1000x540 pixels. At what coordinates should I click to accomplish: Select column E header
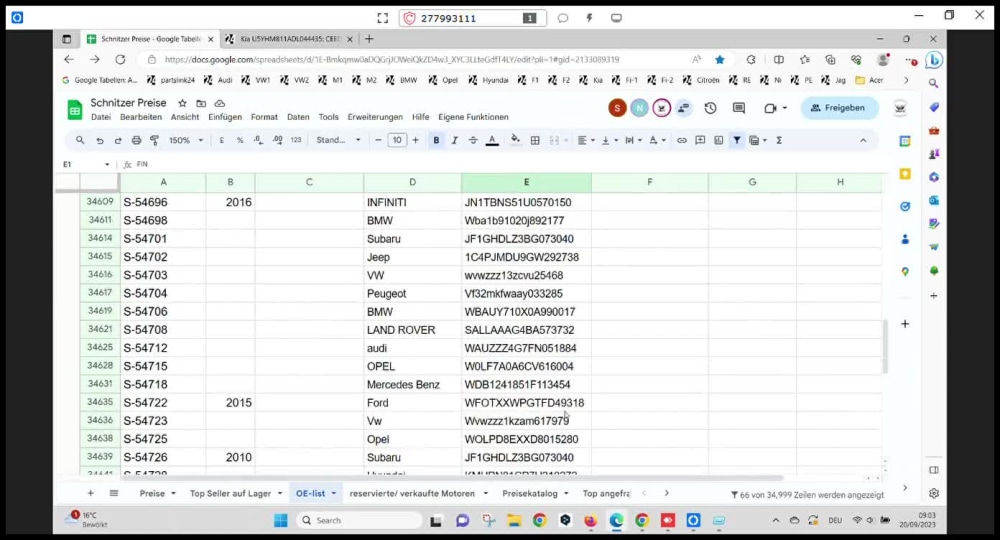click(x=526, y=182)
